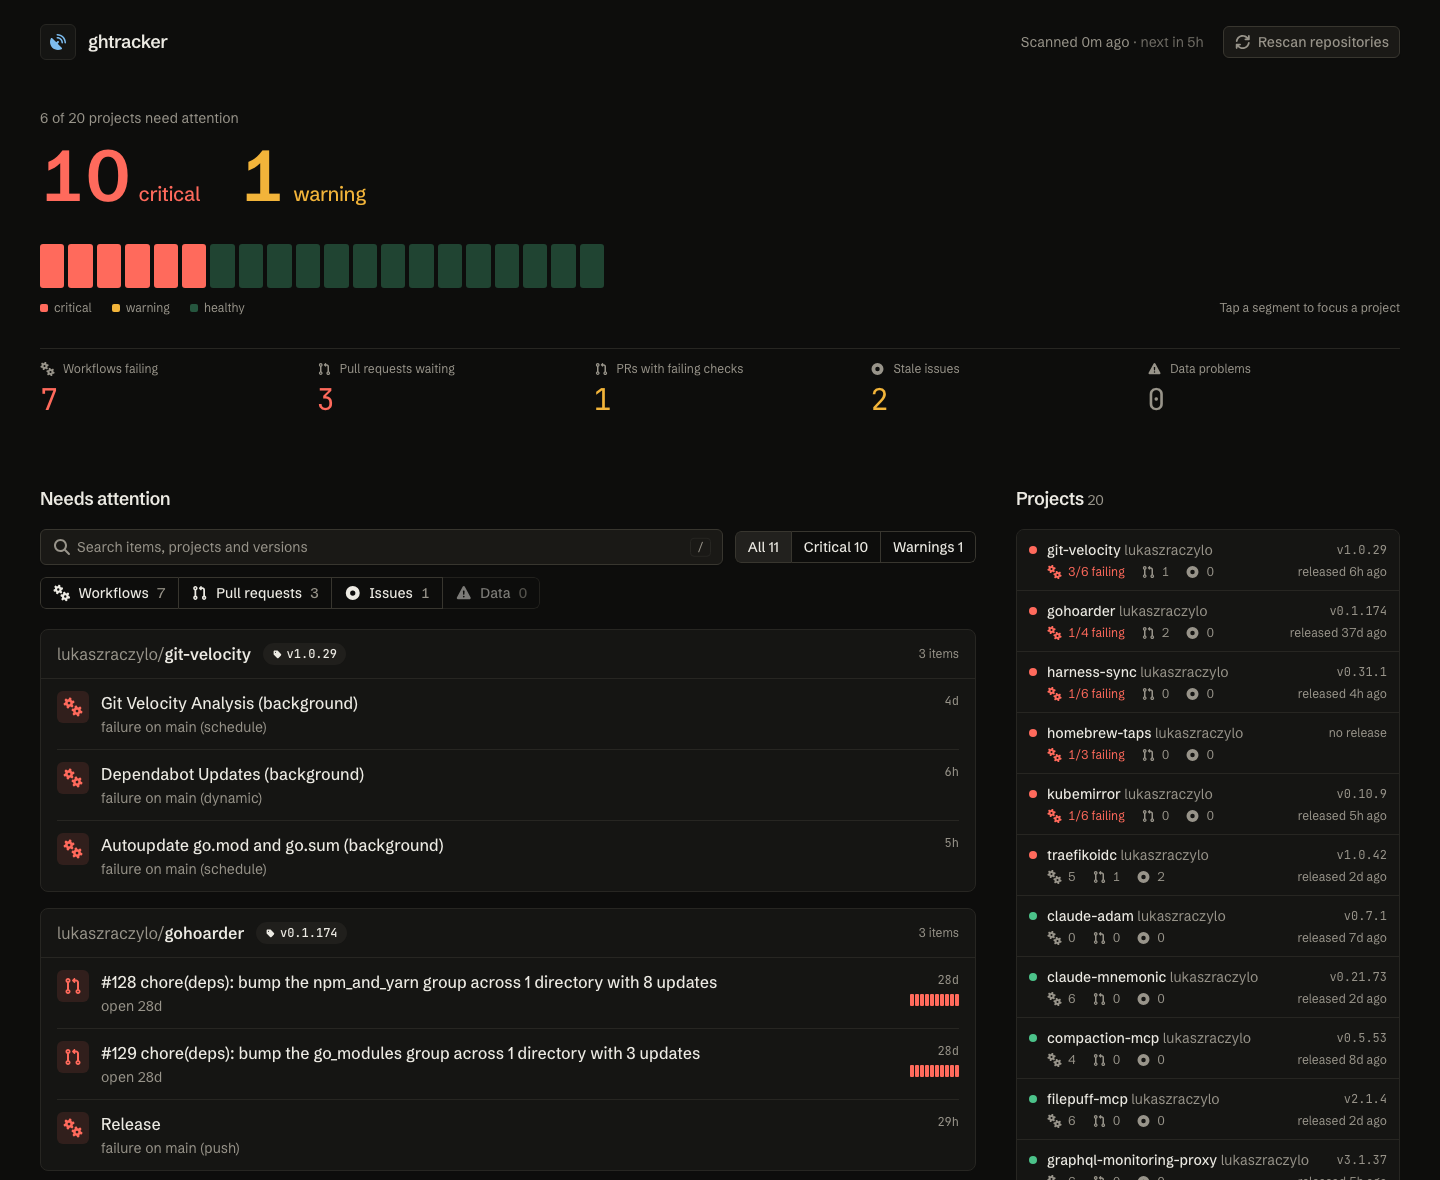Click git-velocity issues count icon

pos(1192,572)
